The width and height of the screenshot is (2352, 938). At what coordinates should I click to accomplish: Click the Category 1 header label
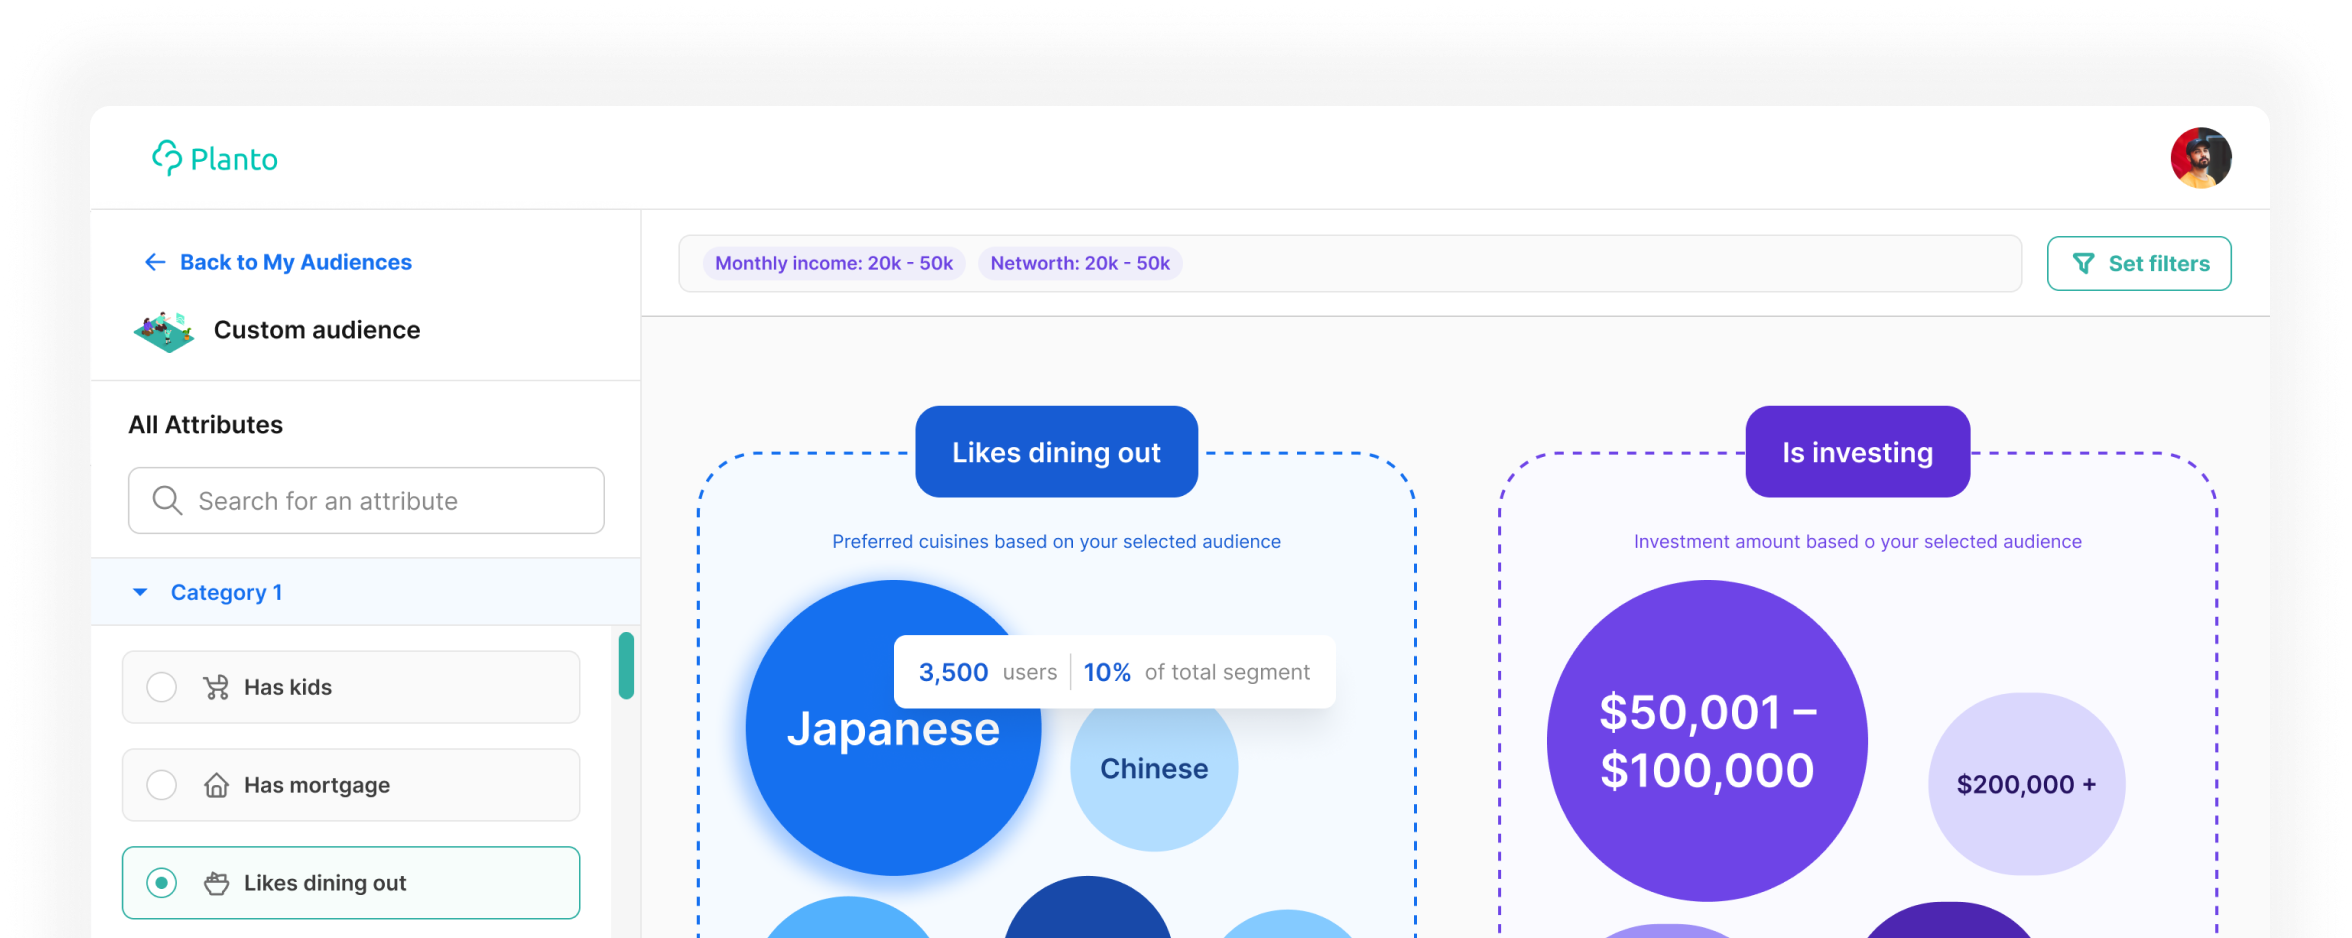(226, 593)
